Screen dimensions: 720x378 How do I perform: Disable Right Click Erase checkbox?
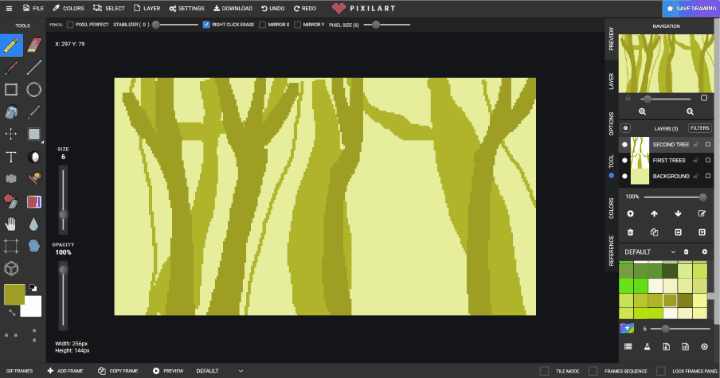click(x=206, y=24)
